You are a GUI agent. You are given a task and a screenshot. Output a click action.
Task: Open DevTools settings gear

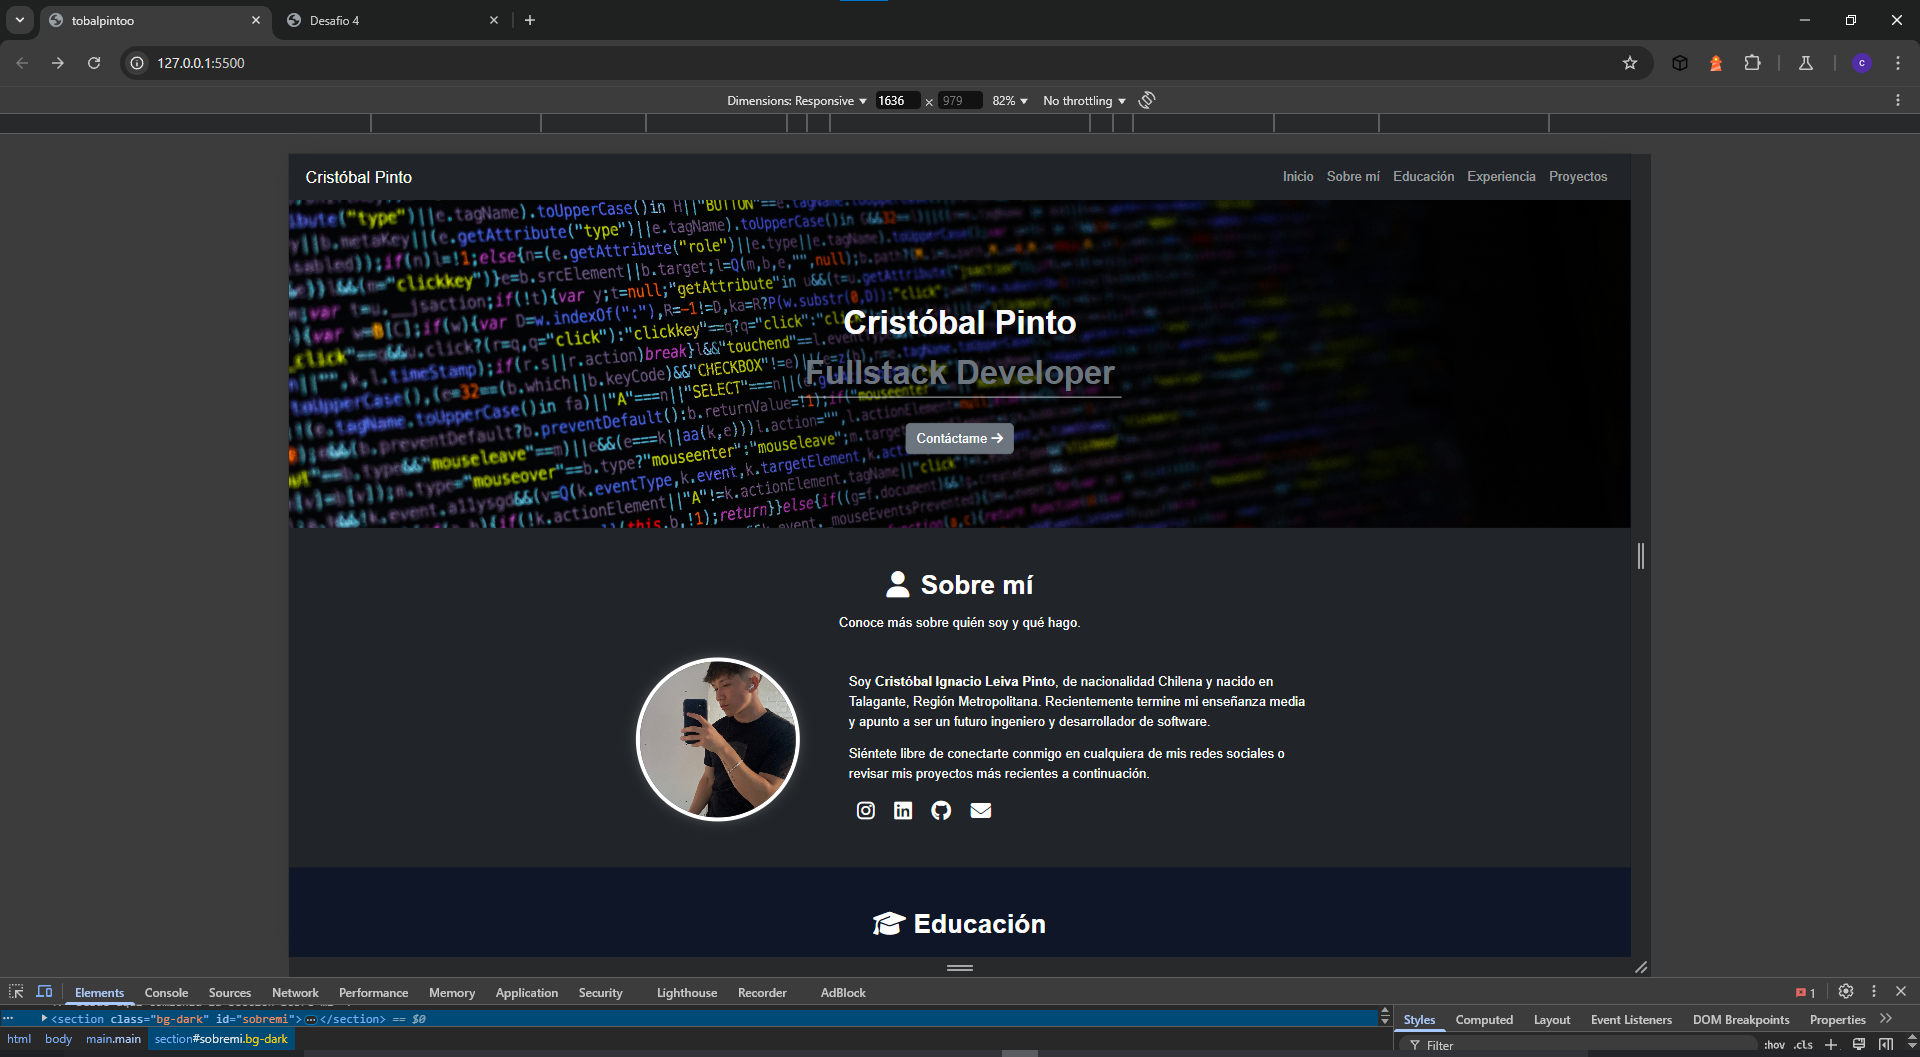tap(1845, 991)
